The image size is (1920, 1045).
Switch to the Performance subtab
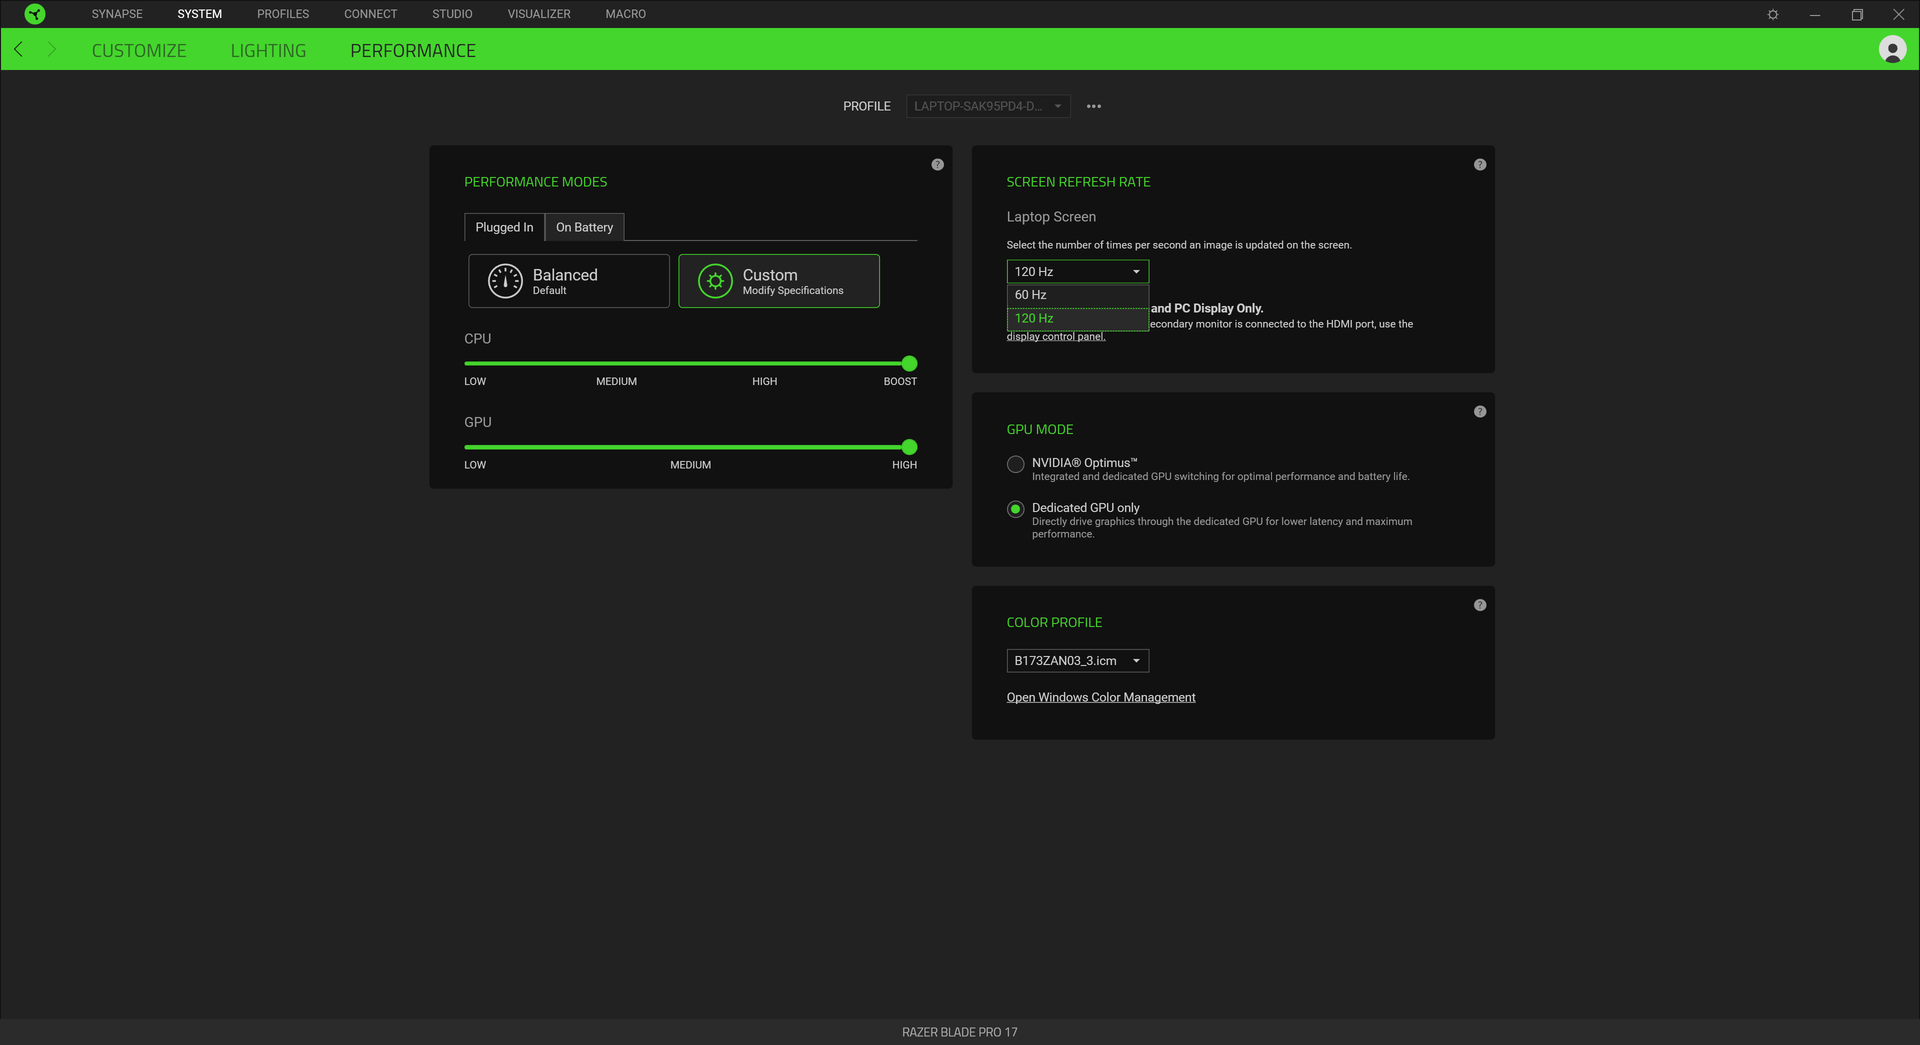click(x=413, y=50)
